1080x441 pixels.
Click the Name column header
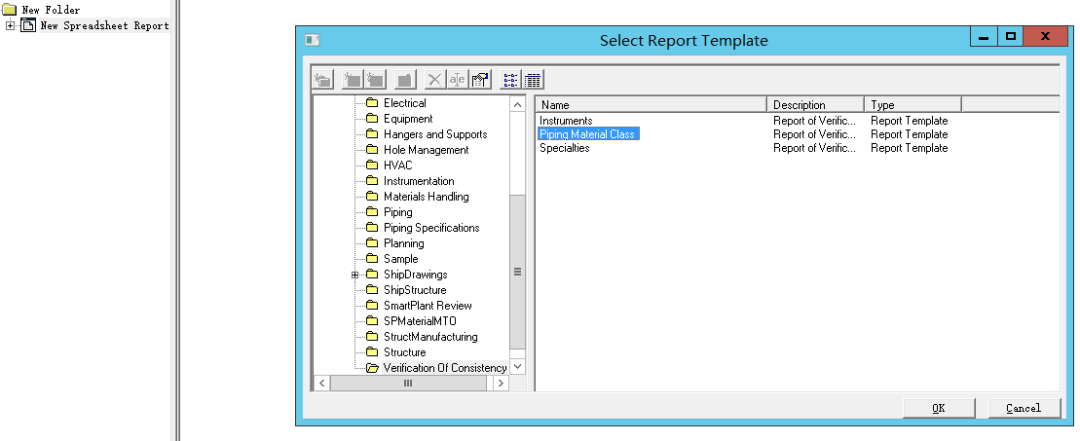coord(652,105)
